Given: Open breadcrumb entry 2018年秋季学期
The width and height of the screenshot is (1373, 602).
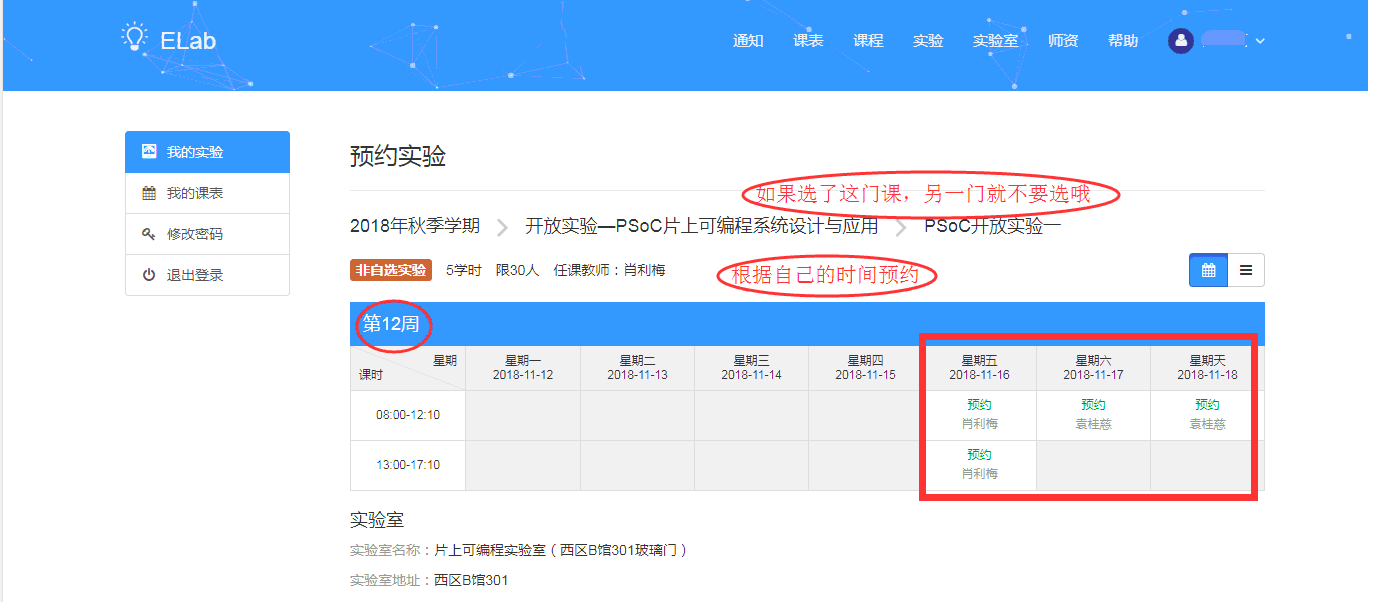Looking at the screenshot, I should coord(415,226).
